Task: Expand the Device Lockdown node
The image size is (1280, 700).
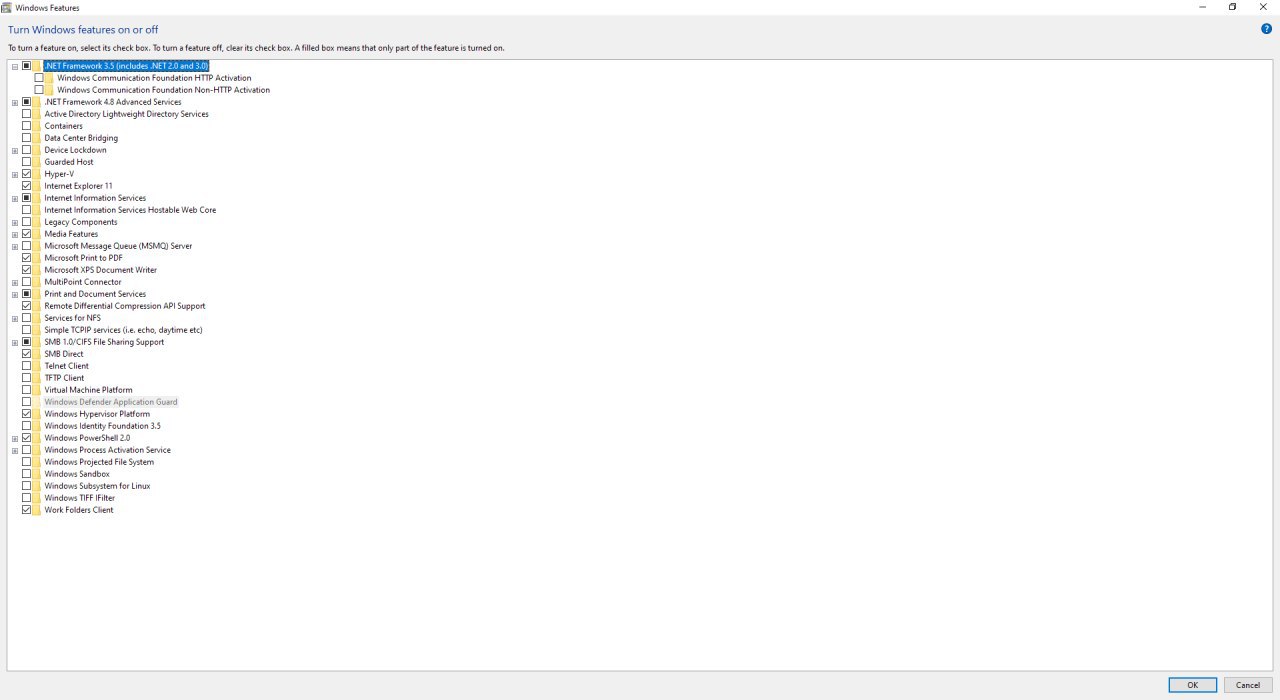Action: [x=15, y=150]
